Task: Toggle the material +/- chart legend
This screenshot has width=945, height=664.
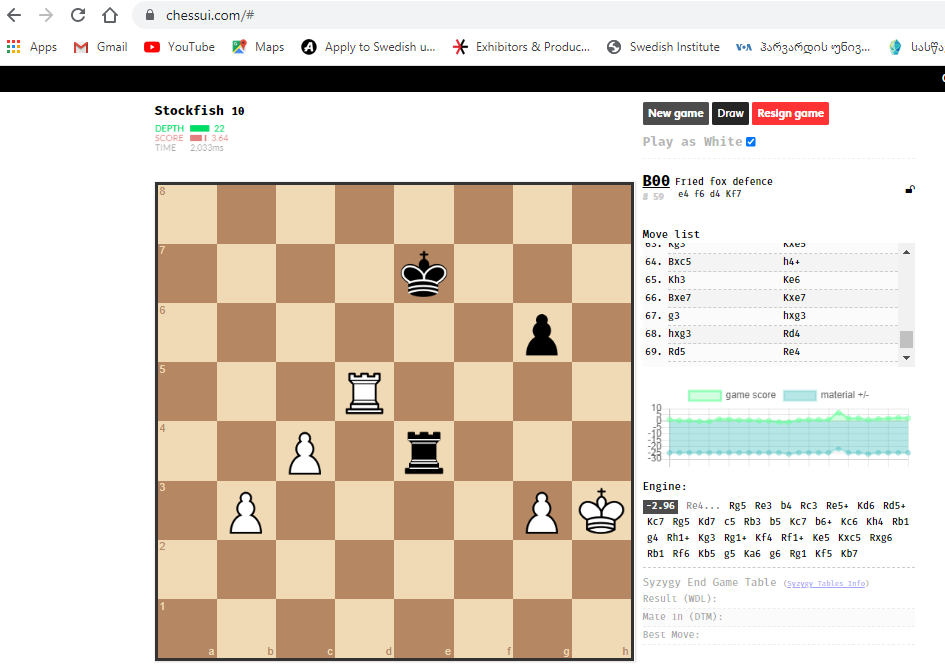Action: (826, 395)
